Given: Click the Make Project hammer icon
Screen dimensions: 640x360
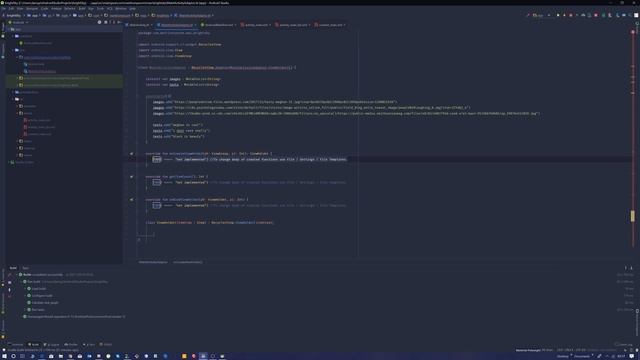Looking at the screenshot, I should [527, 16].
